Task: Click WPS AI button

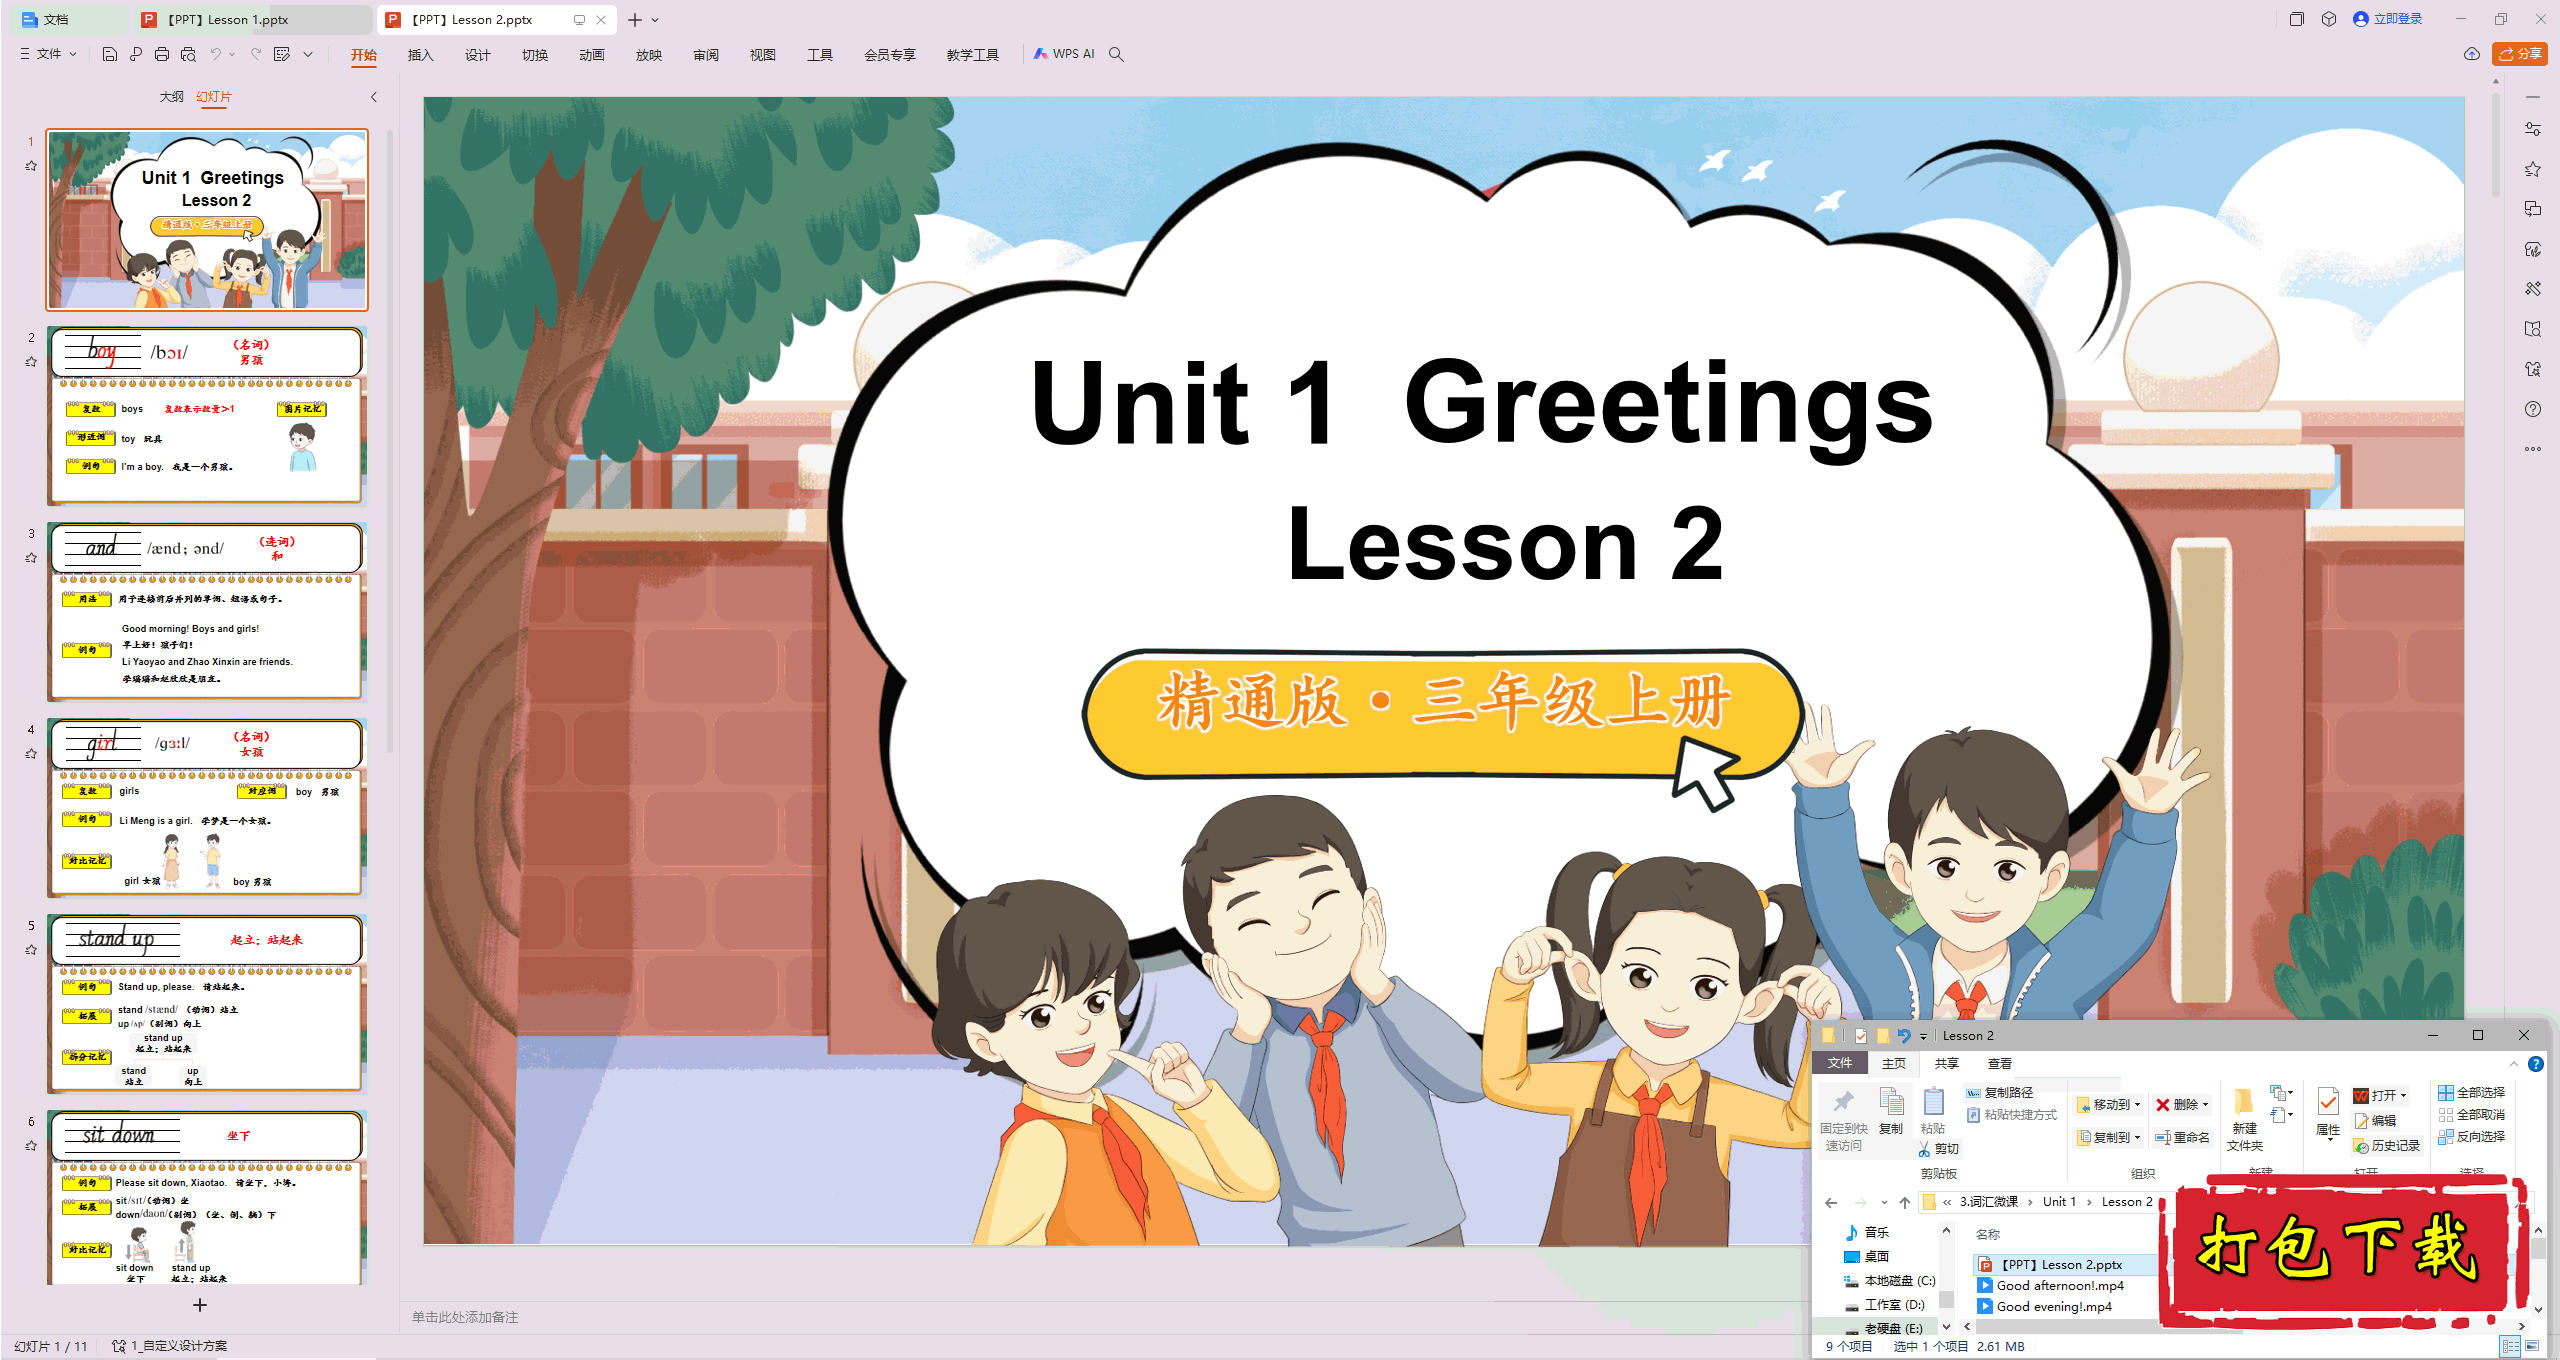Action: (x=1065, y=54)
